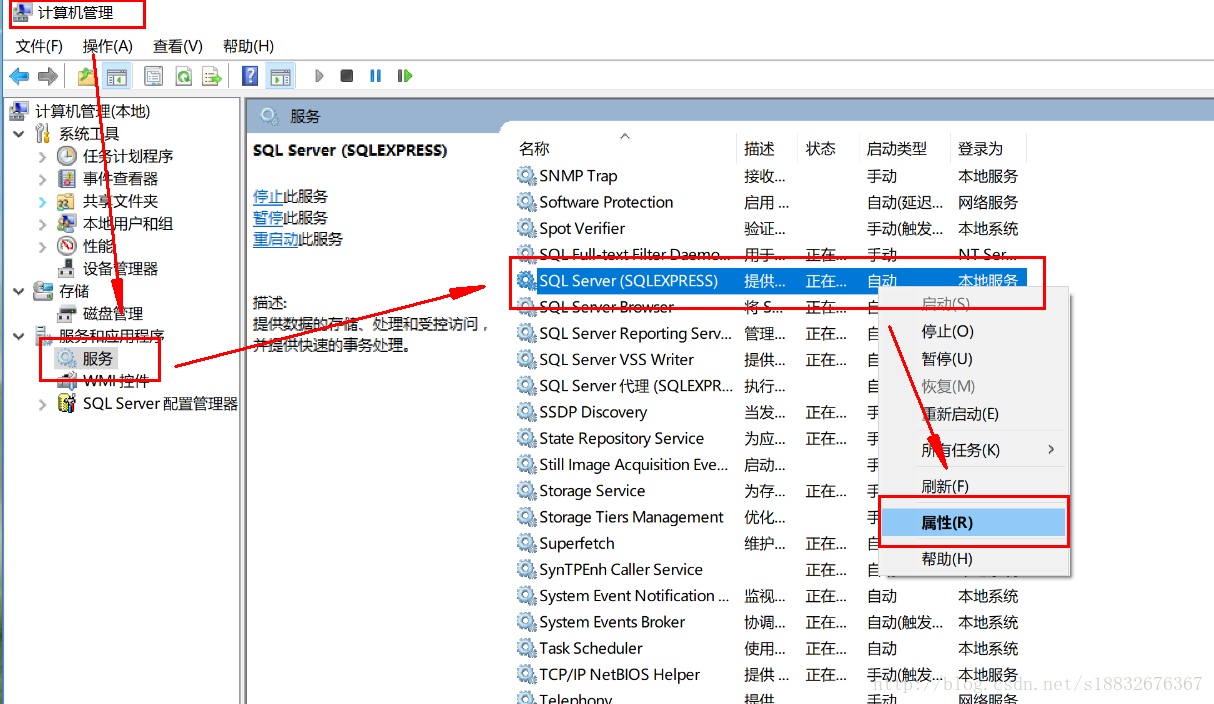This screenshot has height=704, width=1214.
Task: Collapse the 系统工具 tree node
Action: 19,133
